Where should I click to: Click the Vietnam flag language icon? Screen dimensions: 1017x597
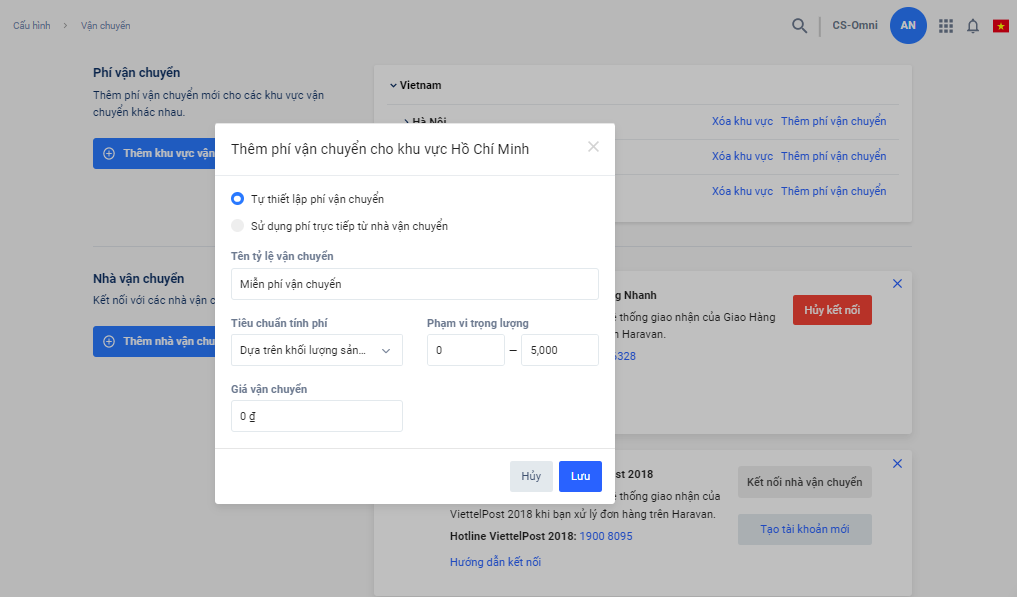coord(1000,26)
